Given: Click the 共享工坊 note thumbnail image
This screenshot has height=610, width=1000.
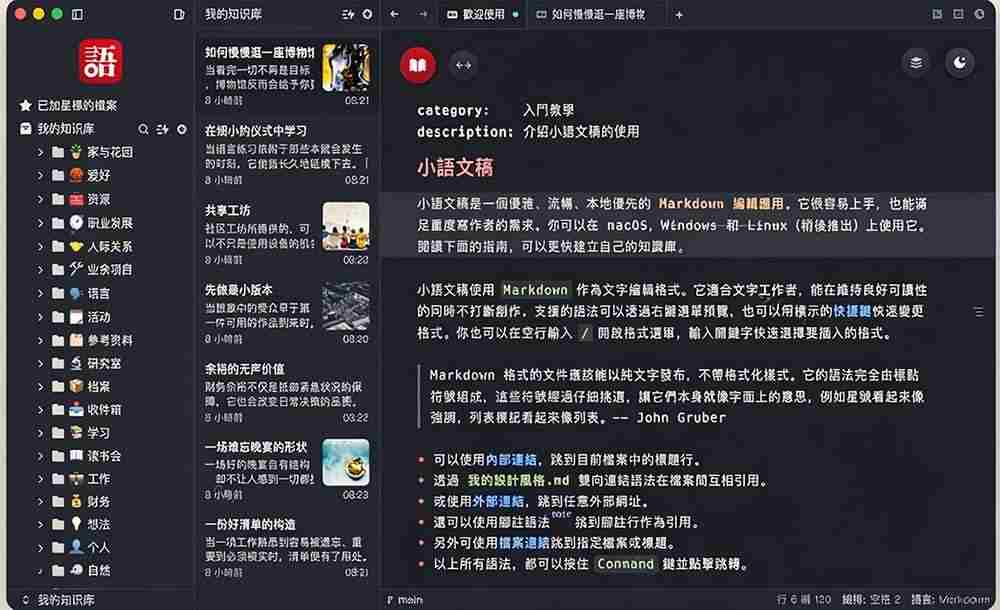Looking at the screenshot, I should (346, 227).
